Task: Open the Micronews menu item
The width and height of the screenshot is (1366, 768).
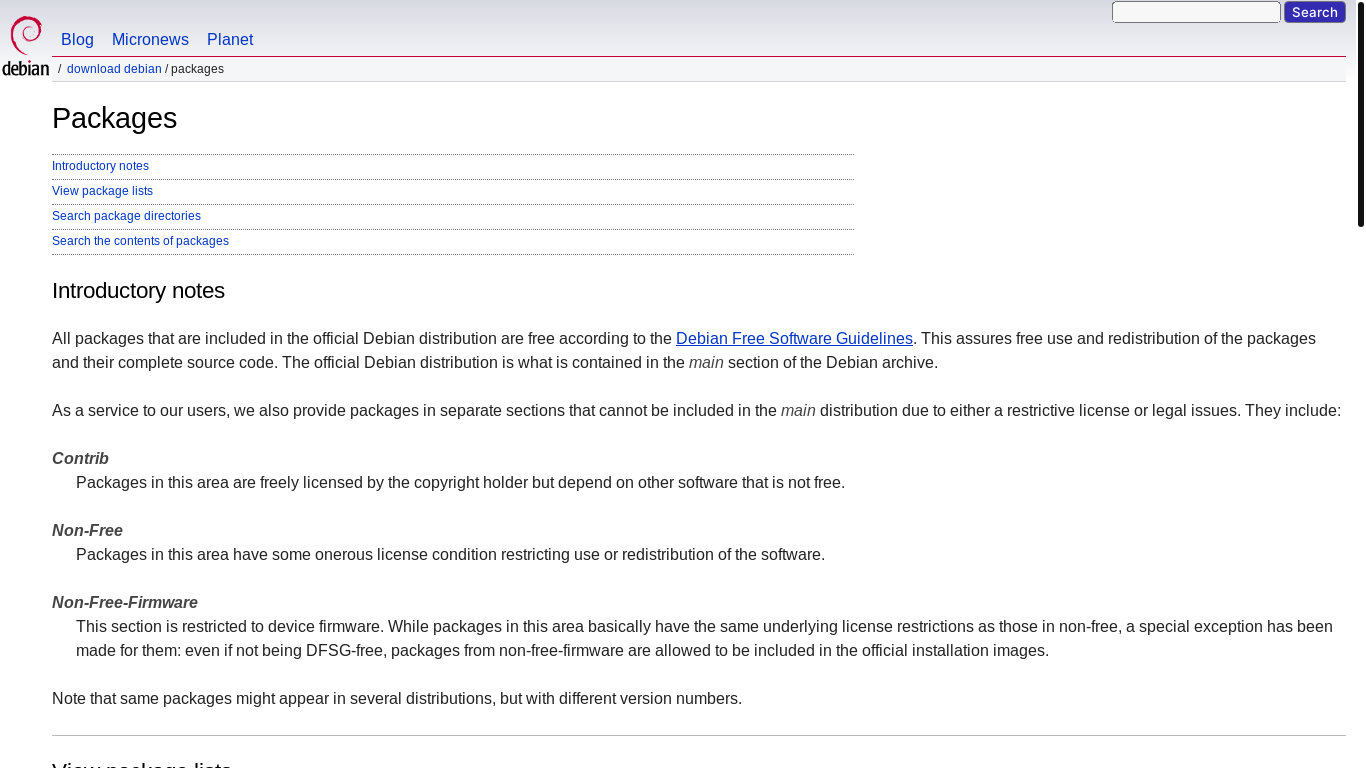Action: click(x=150, y=40)
